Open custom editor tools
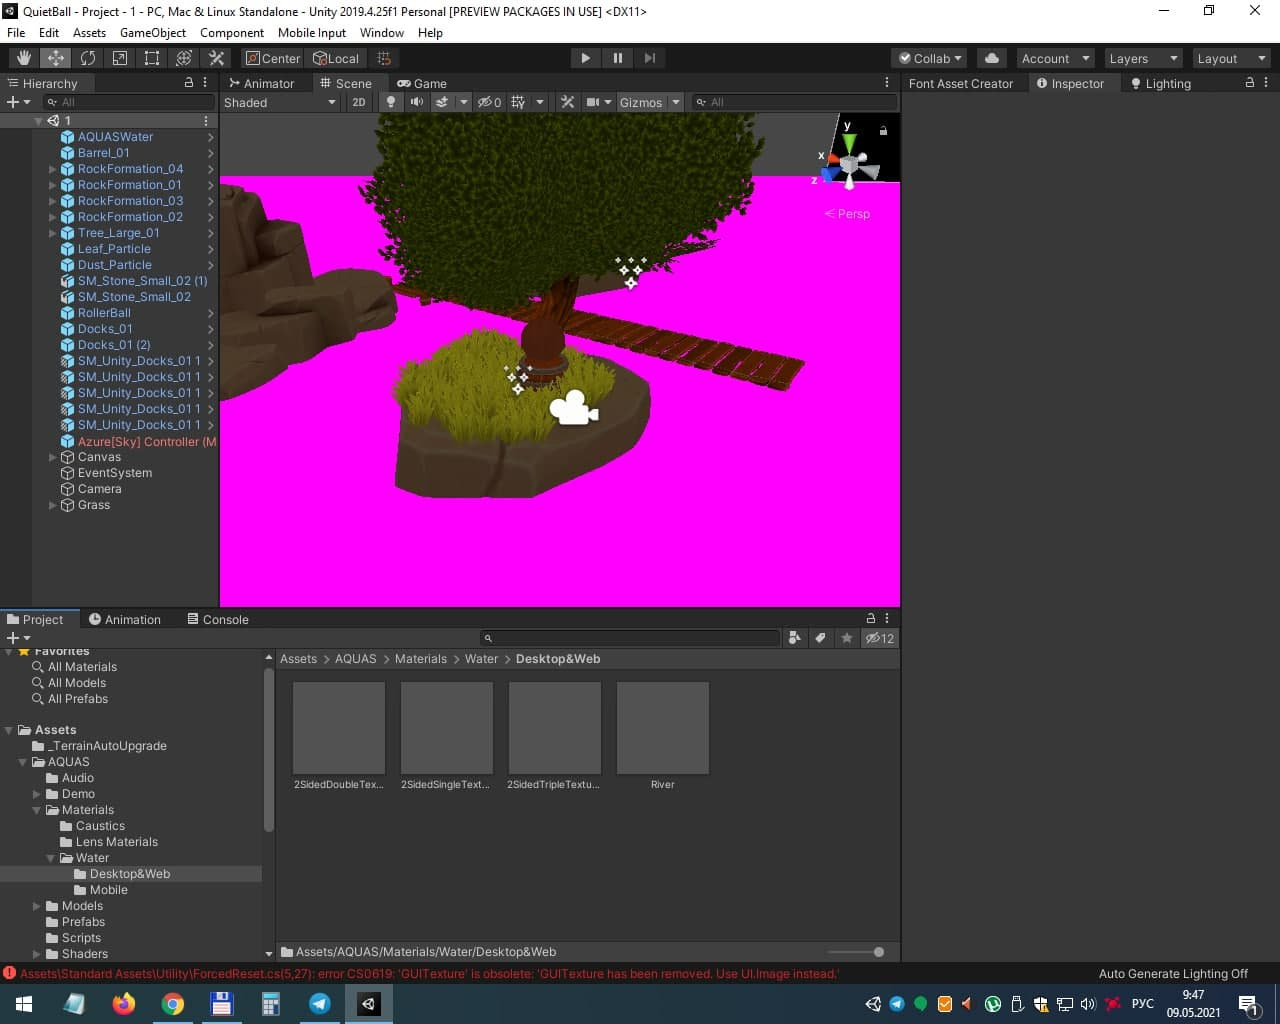The width and height of the screenshot is (1280, 1024). [x=216, y=58]
